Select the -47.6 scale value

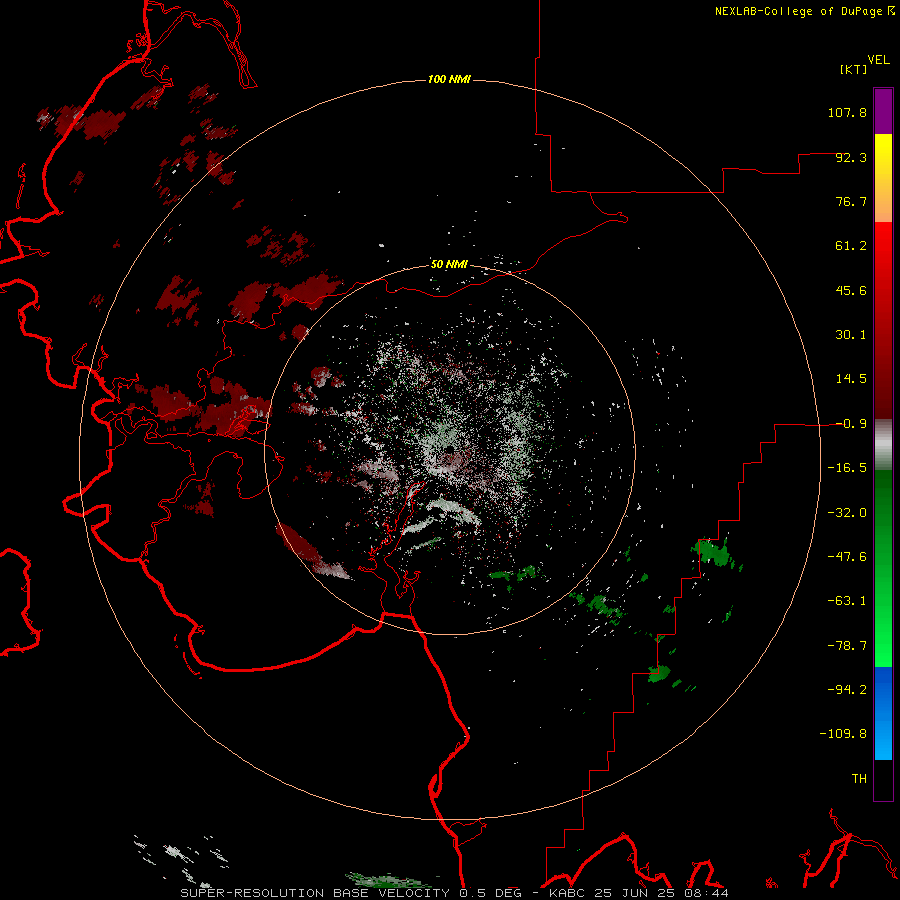[847, 557]
